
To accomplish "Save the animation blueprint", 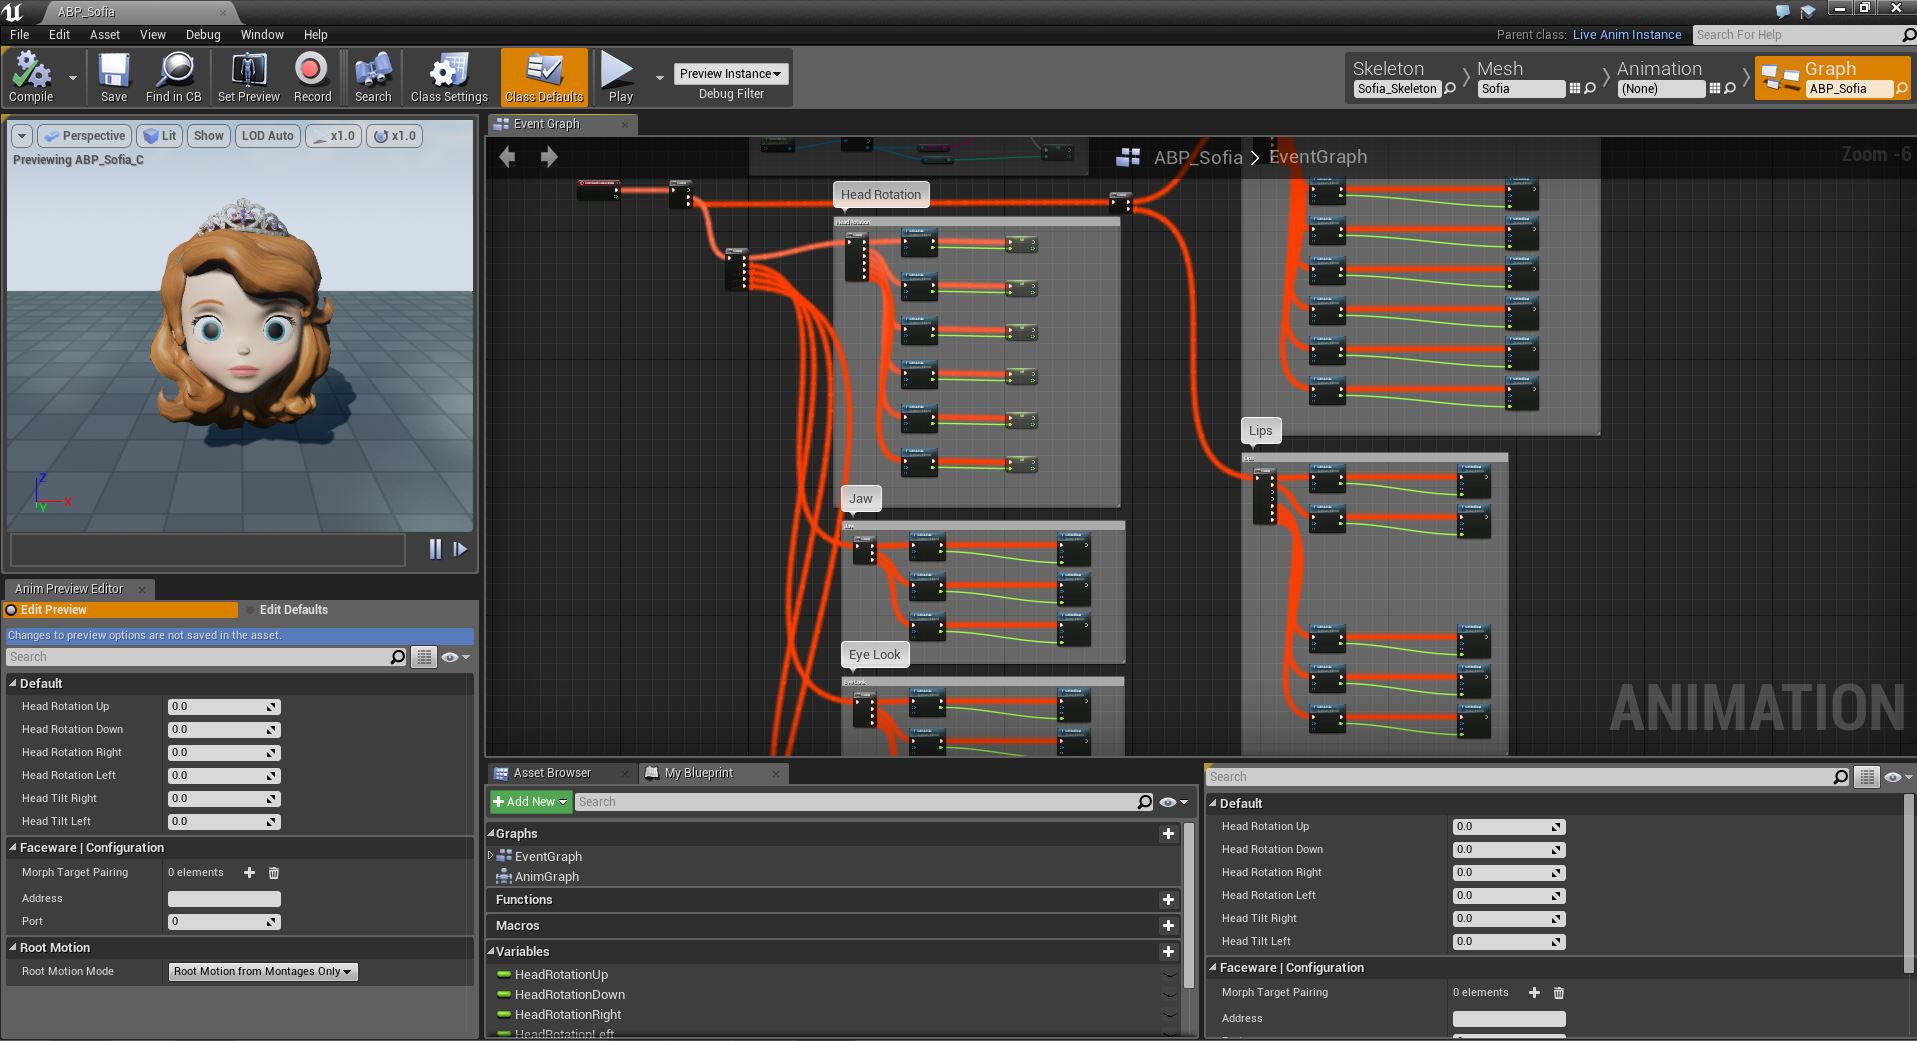I will pyautogui.click(x=114, y=77).
